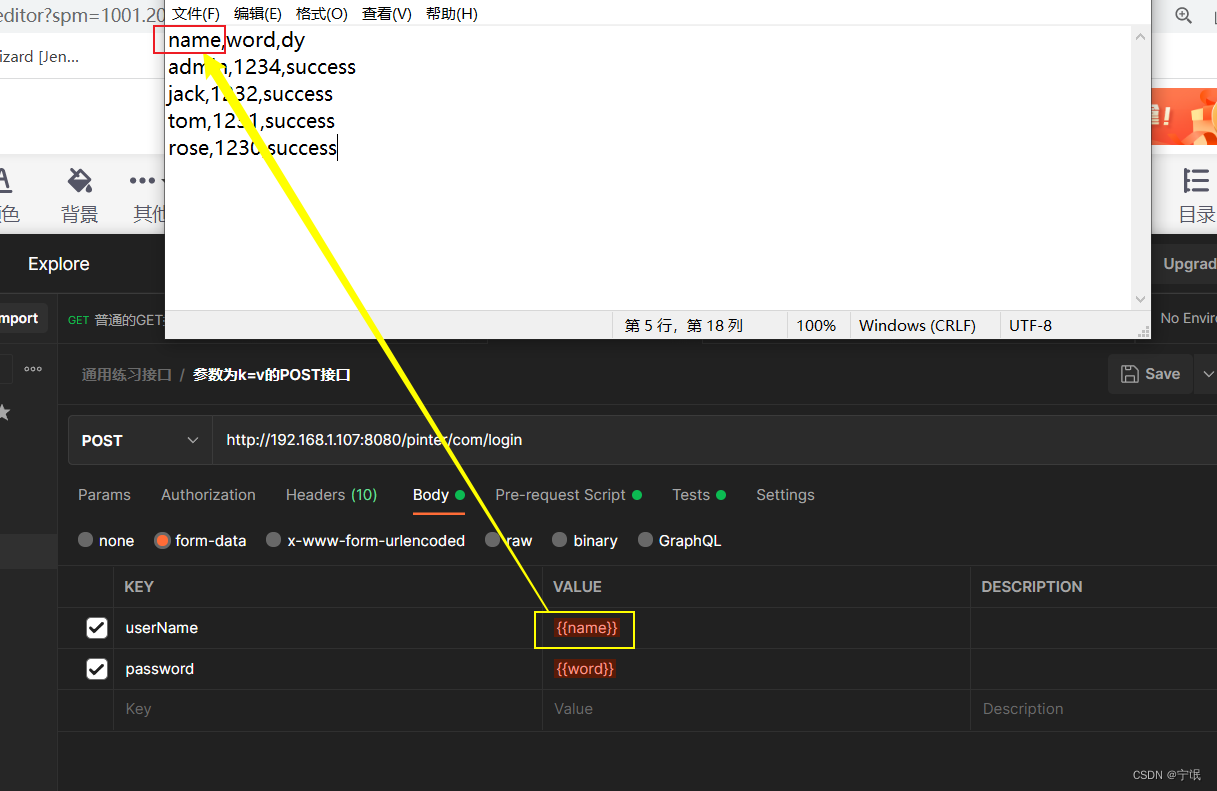Click the floppy disk icon on Save
The width and height of the screenshot is (1217, 791).
point(1130,374)
